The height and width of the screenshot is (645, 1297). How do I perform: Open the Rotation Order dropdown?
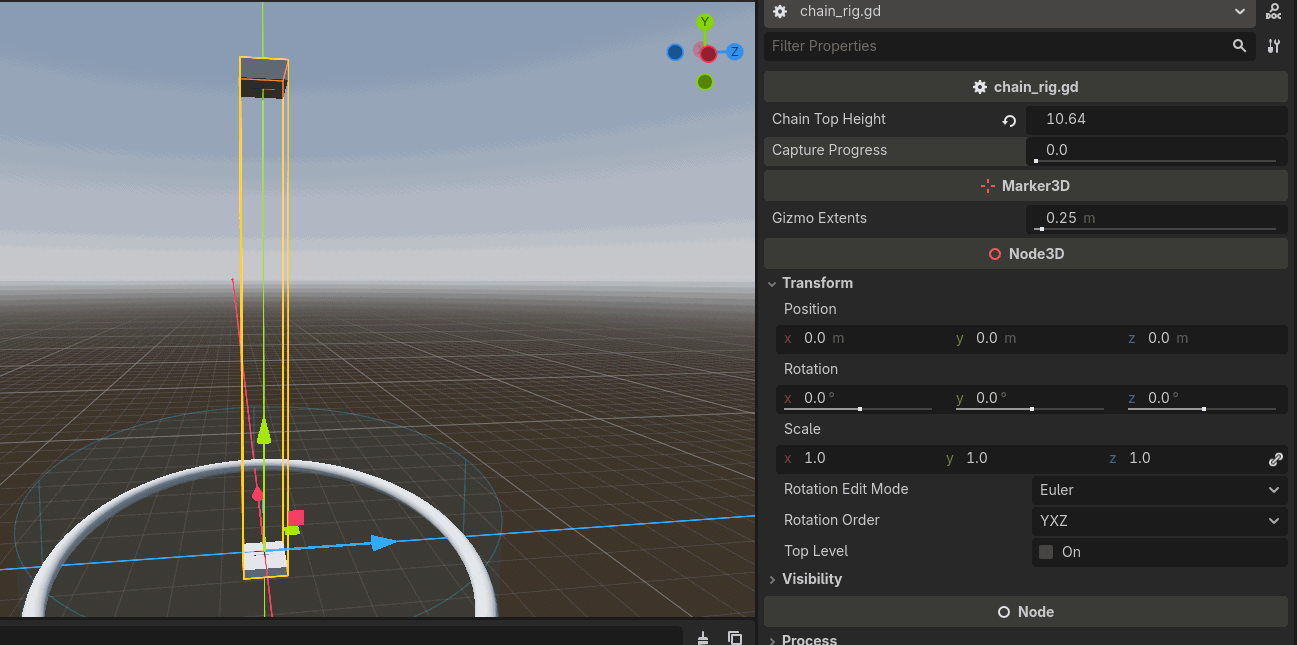pos(1158,521)
